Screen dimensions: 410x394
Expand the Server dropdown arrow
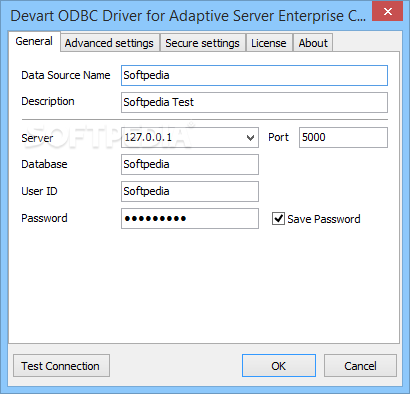[x=250, y=137]
